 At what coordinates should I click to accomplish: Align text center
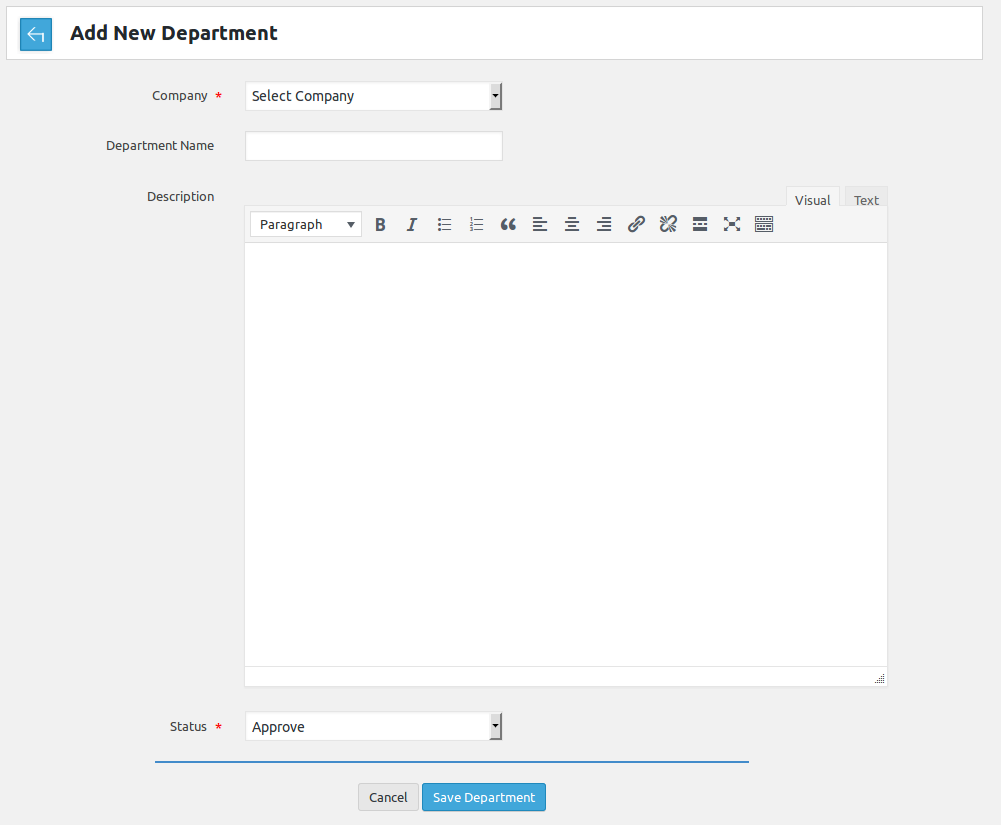(x=572, y=224)
